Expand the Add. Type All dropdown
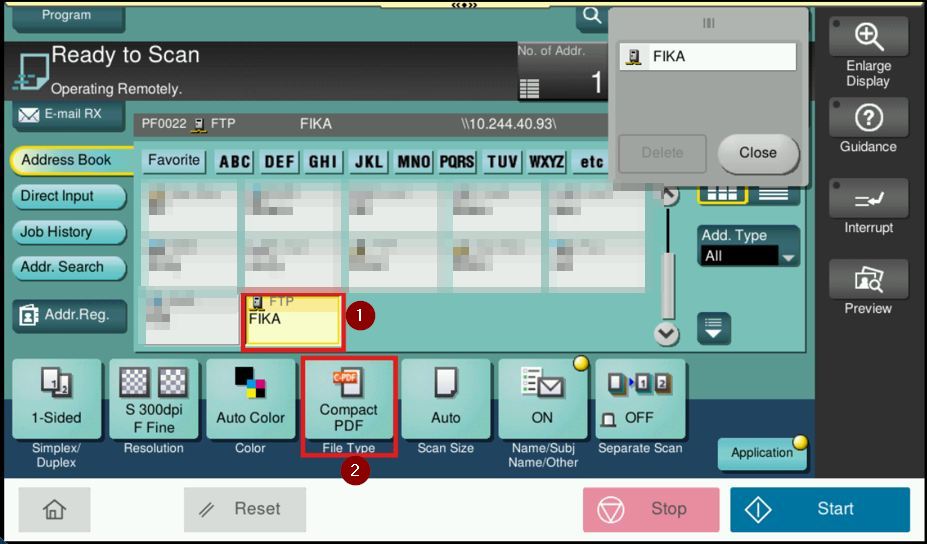The height and width of the screenshot is (544, 927). [750, 256]
